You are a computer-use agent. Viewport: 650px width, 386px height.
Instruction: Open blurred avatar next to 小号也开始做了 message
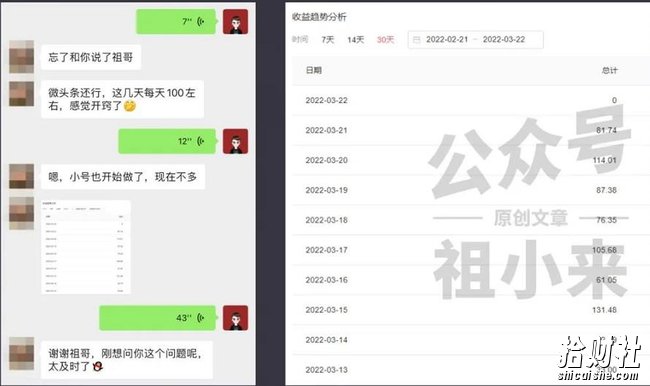(x=22, y=176)
